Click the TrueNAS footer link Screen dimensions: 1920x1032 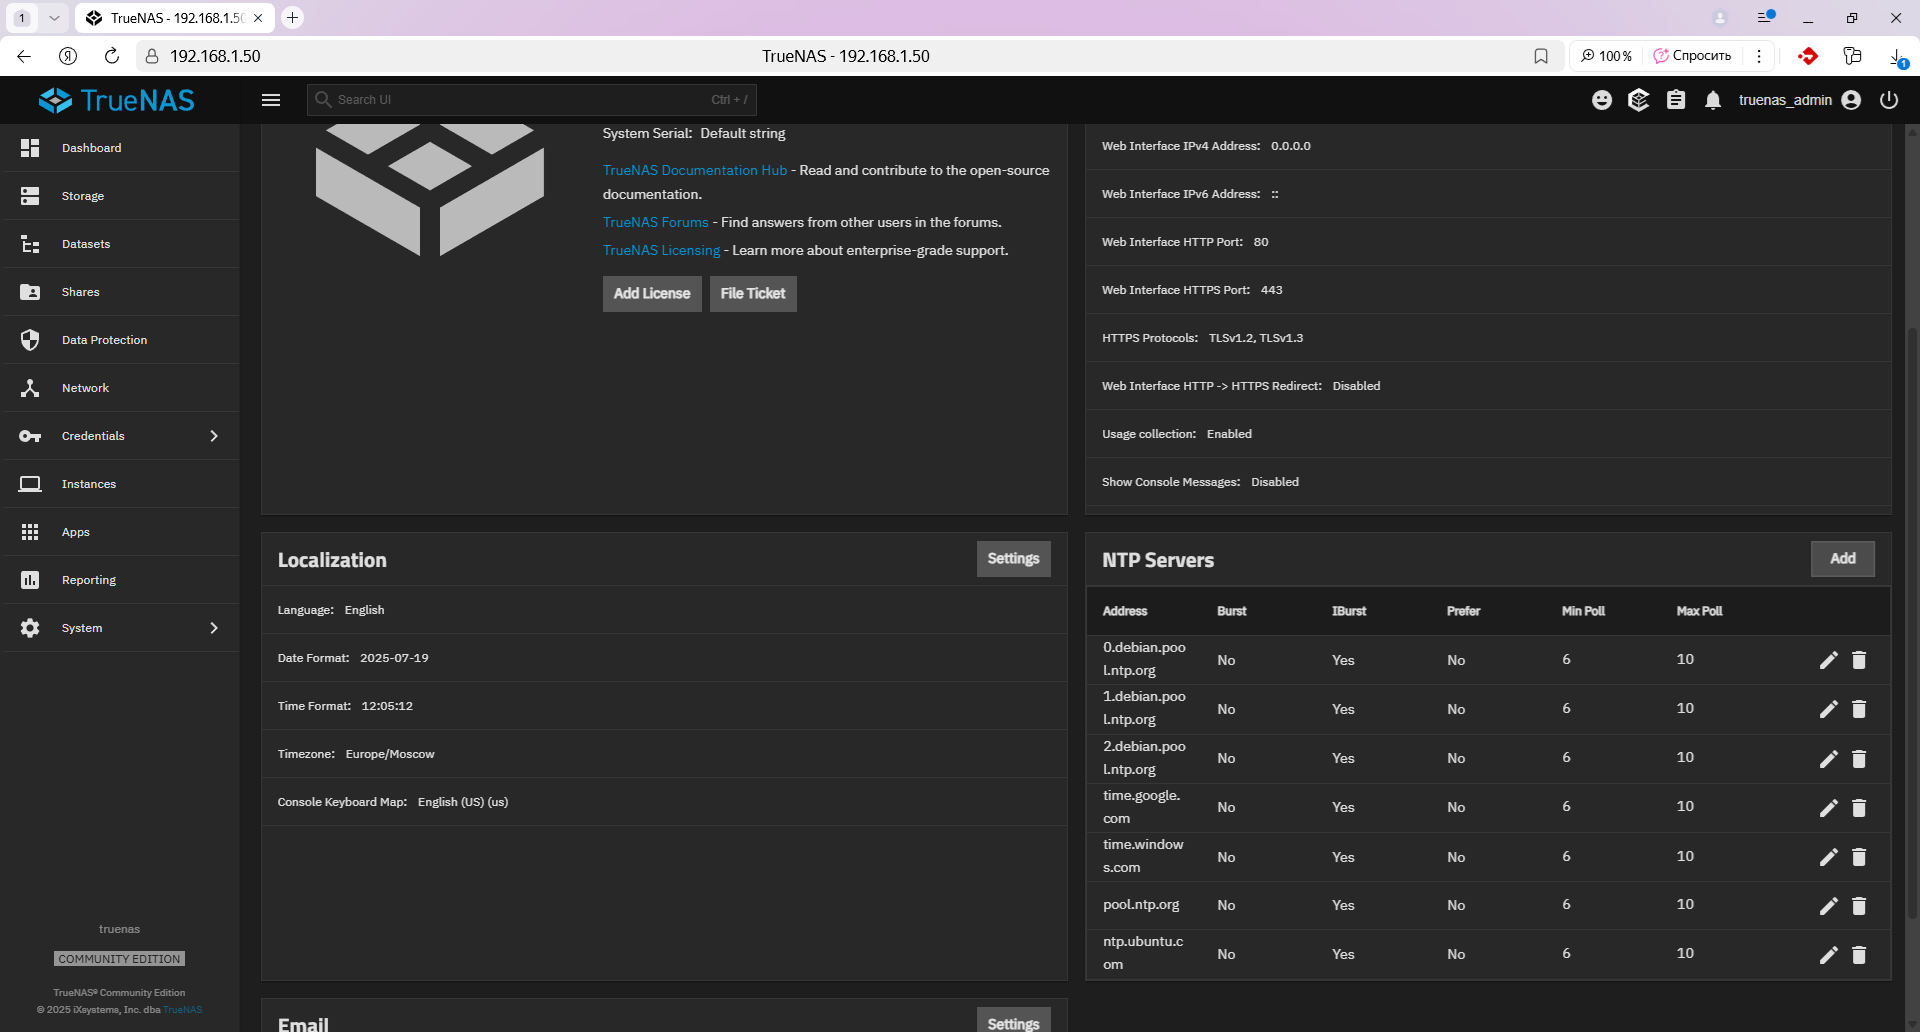(183, 1010)
